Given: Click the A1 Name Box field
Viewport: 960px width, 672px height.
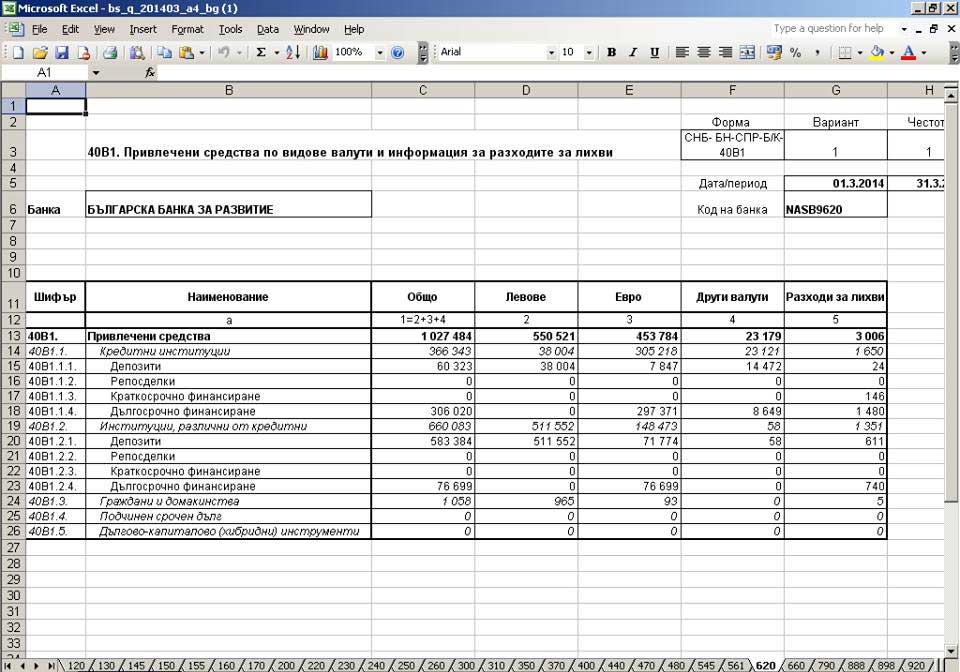Looking at the screenshot, I should (45, 73).
